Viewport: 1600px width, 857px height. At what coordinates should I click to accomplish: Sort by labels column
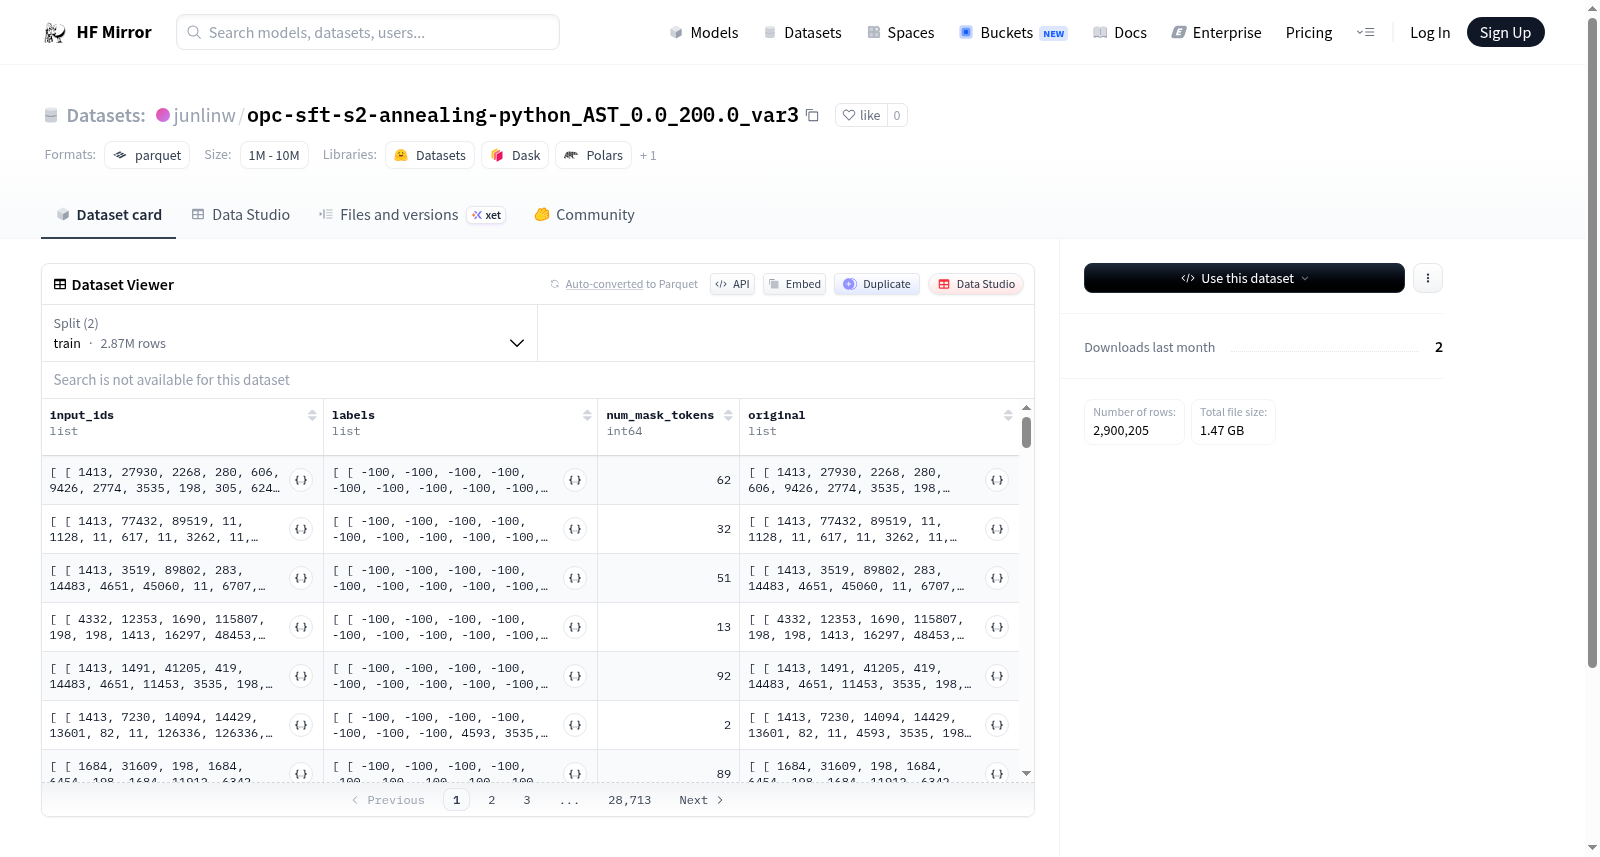click(587, 415)
